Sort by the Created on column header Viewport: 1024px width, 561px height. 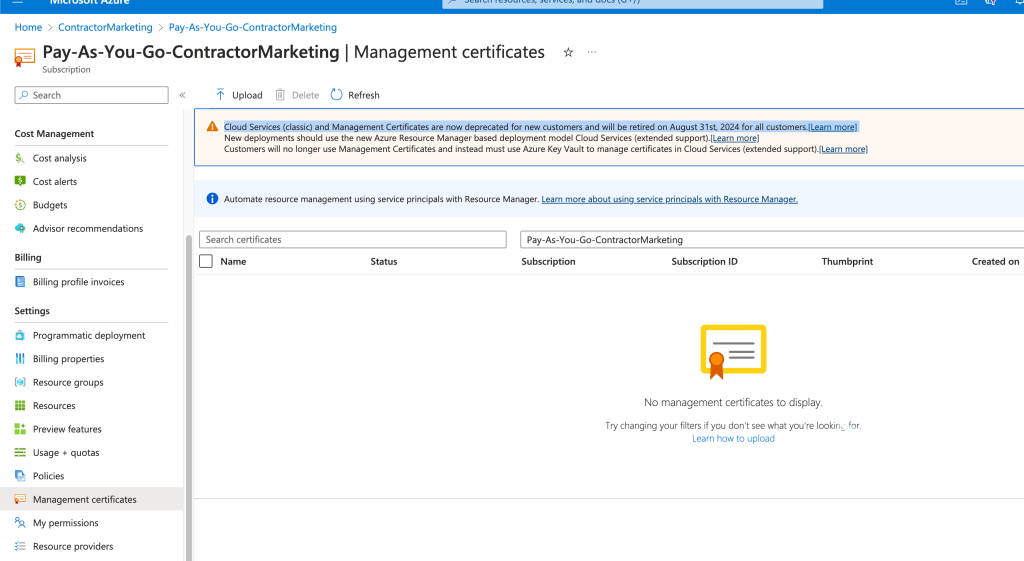coord(995,261)
